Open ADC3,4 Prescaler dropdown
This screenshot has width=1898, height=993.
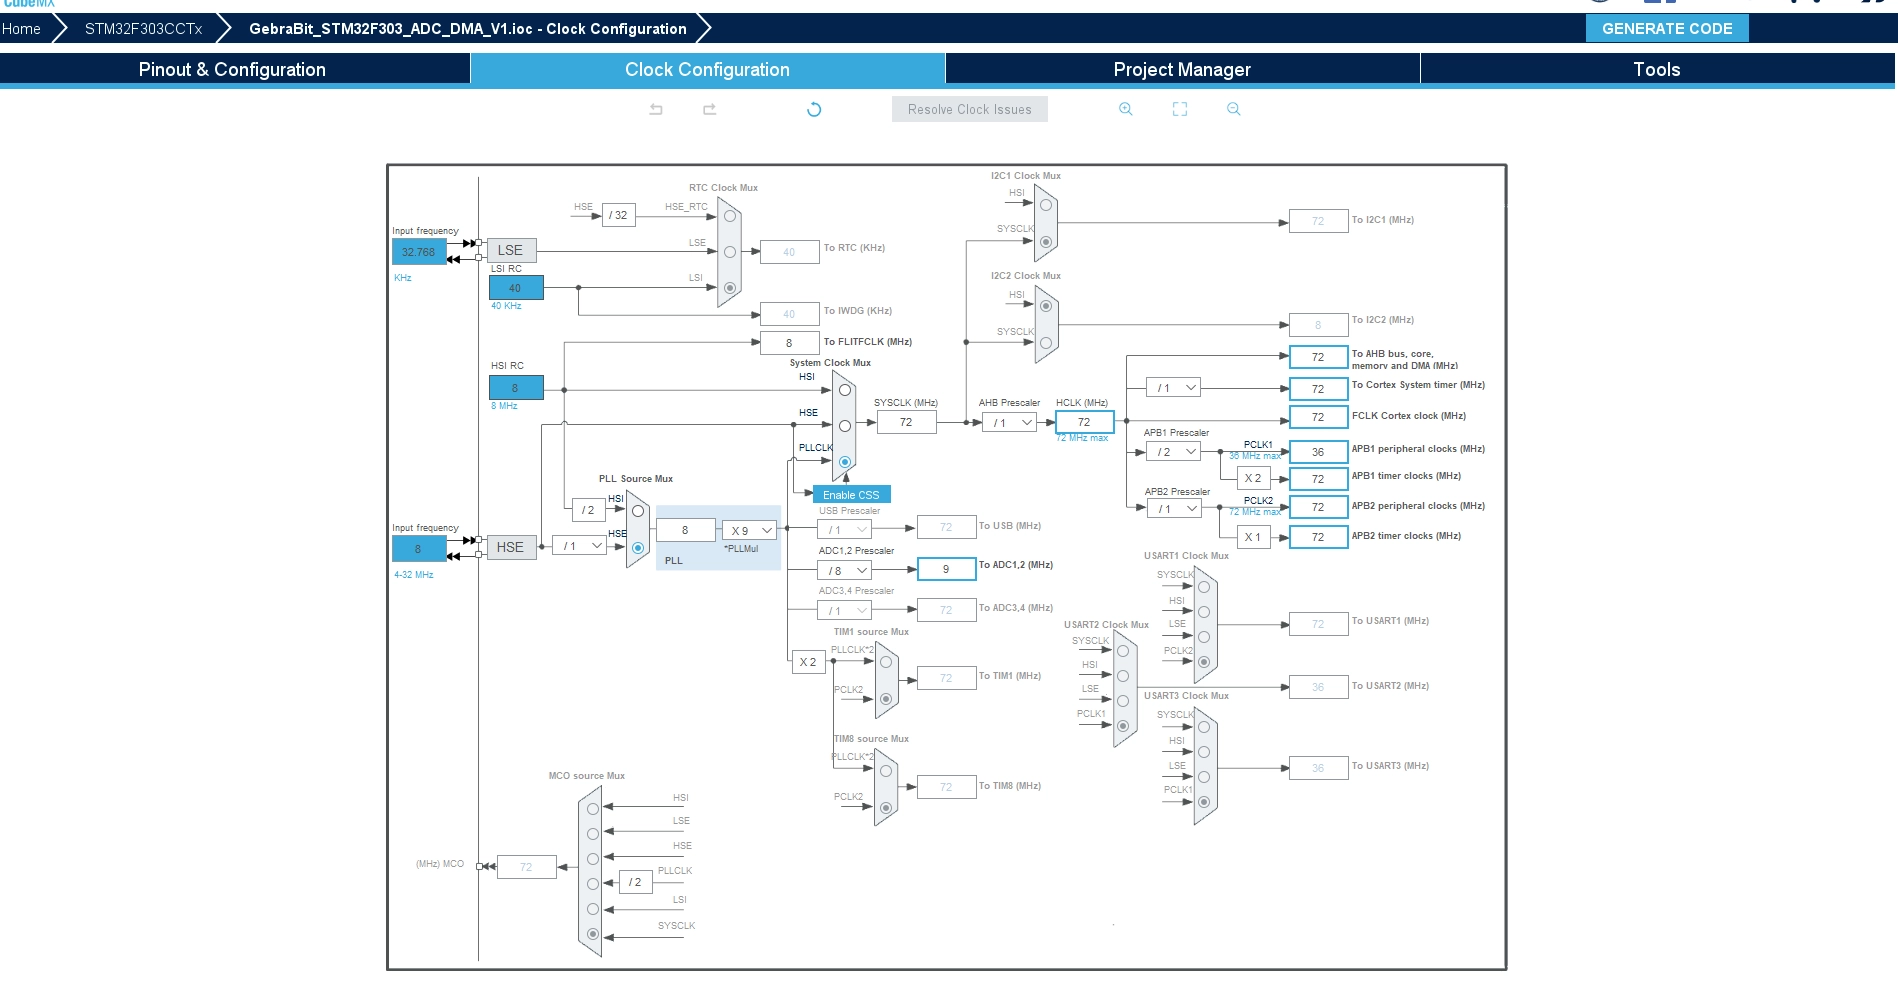(845, 611)
